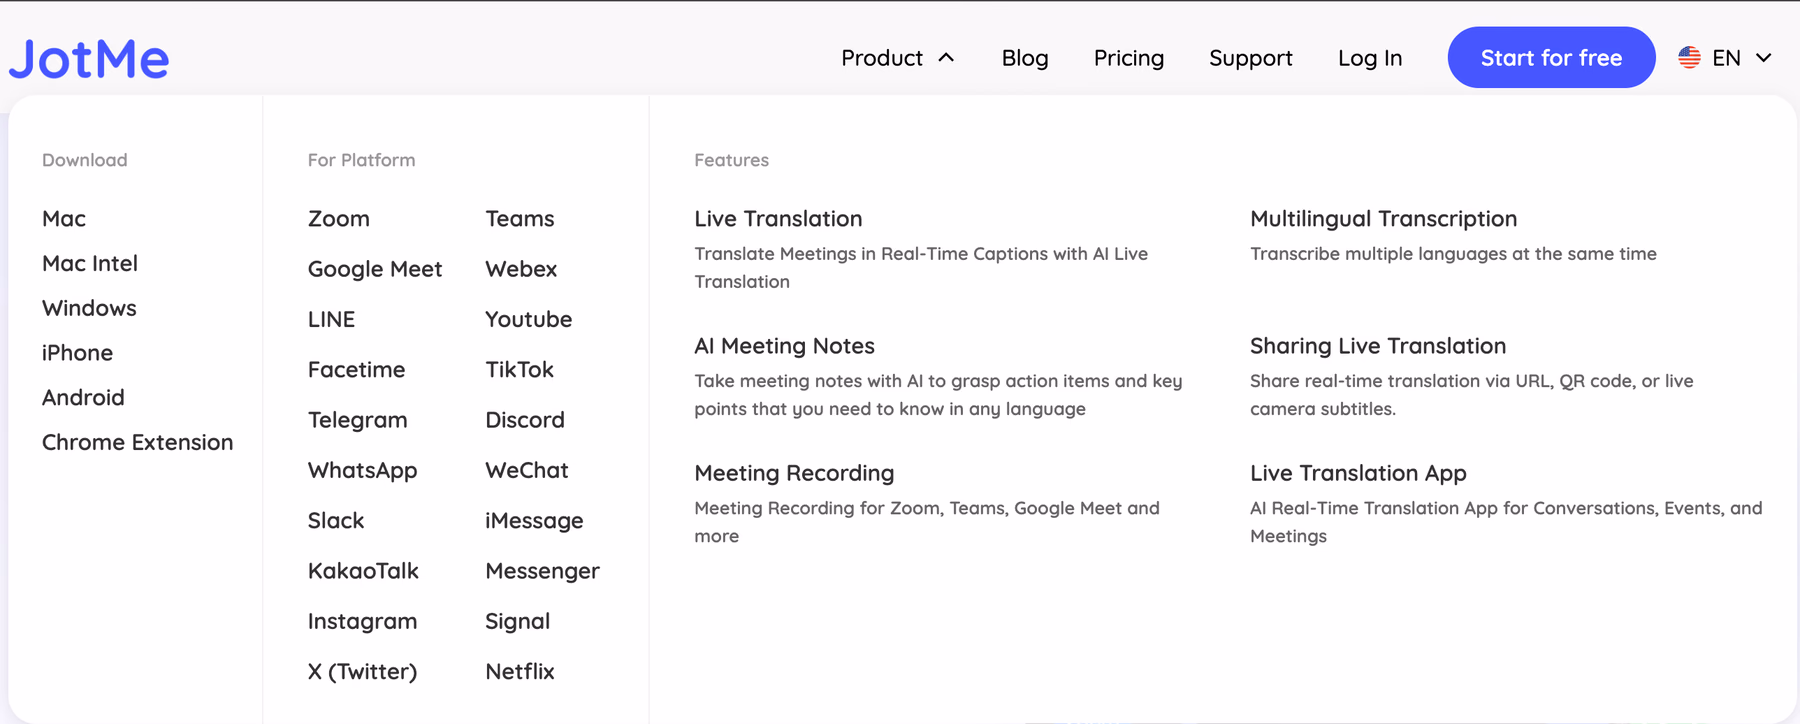Click the Start for free button
This screenshot has width=1800, height=724.
[x=1551, y=58]
